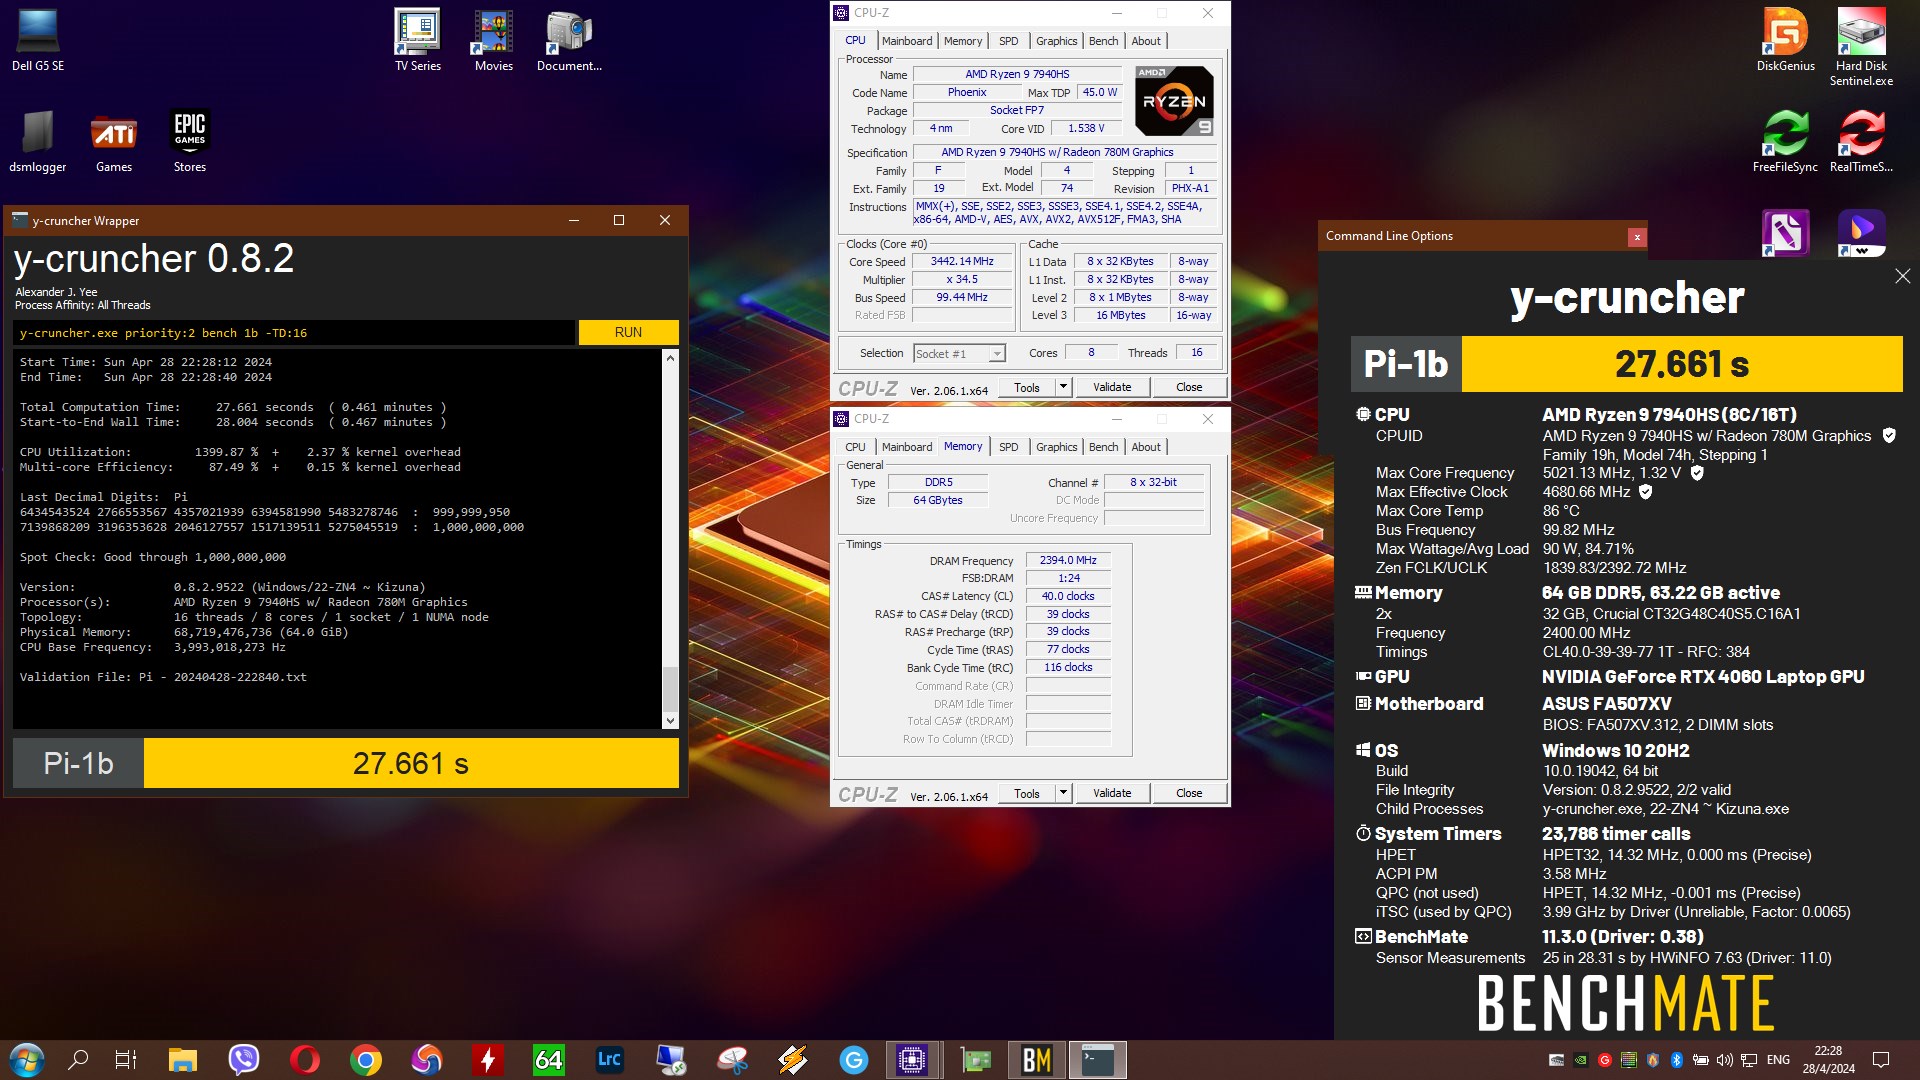Open Dell G5 SE desktop icon
This screenshot has width=1920, height=1080.
point(38,41)
